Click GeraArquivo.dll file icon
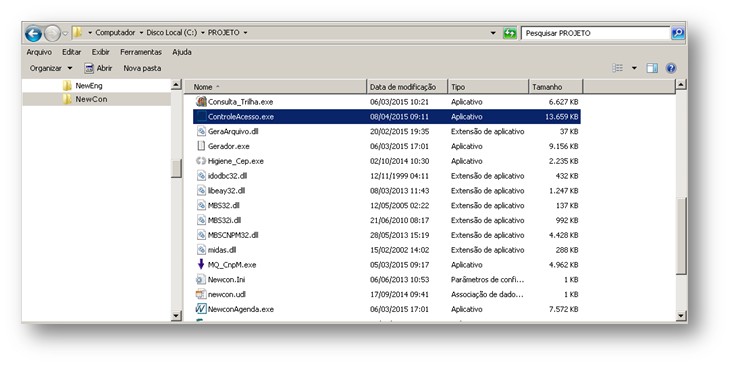The width and height of the screenshot is (730, 366). click(x=201, y=131)
